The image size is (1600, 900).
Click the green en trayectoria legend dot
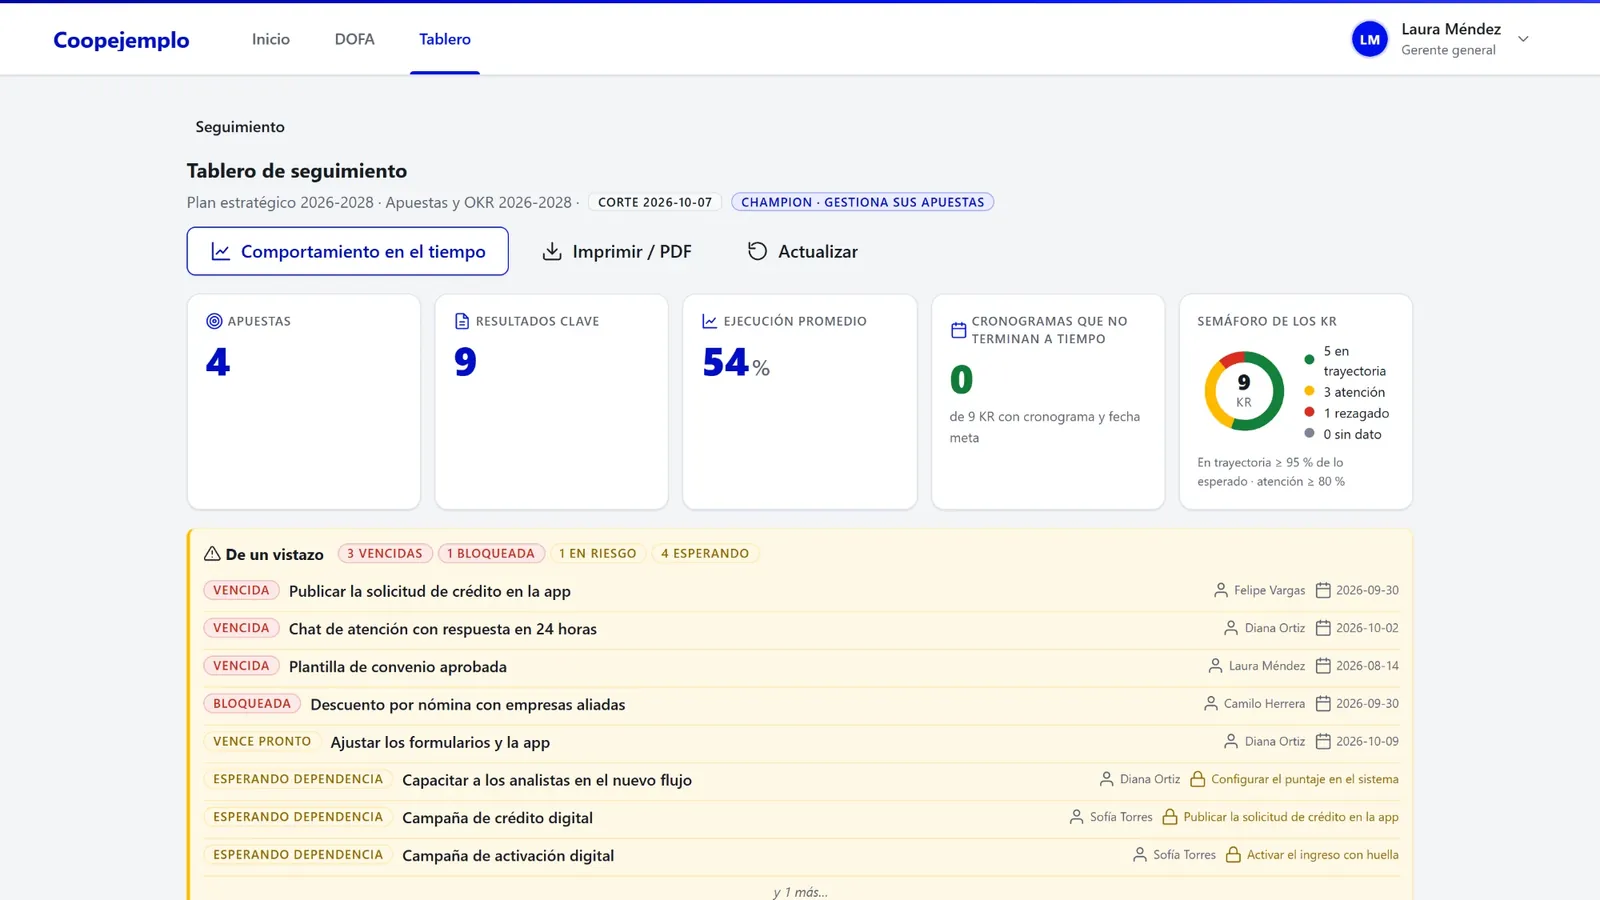coord(1309,359)
